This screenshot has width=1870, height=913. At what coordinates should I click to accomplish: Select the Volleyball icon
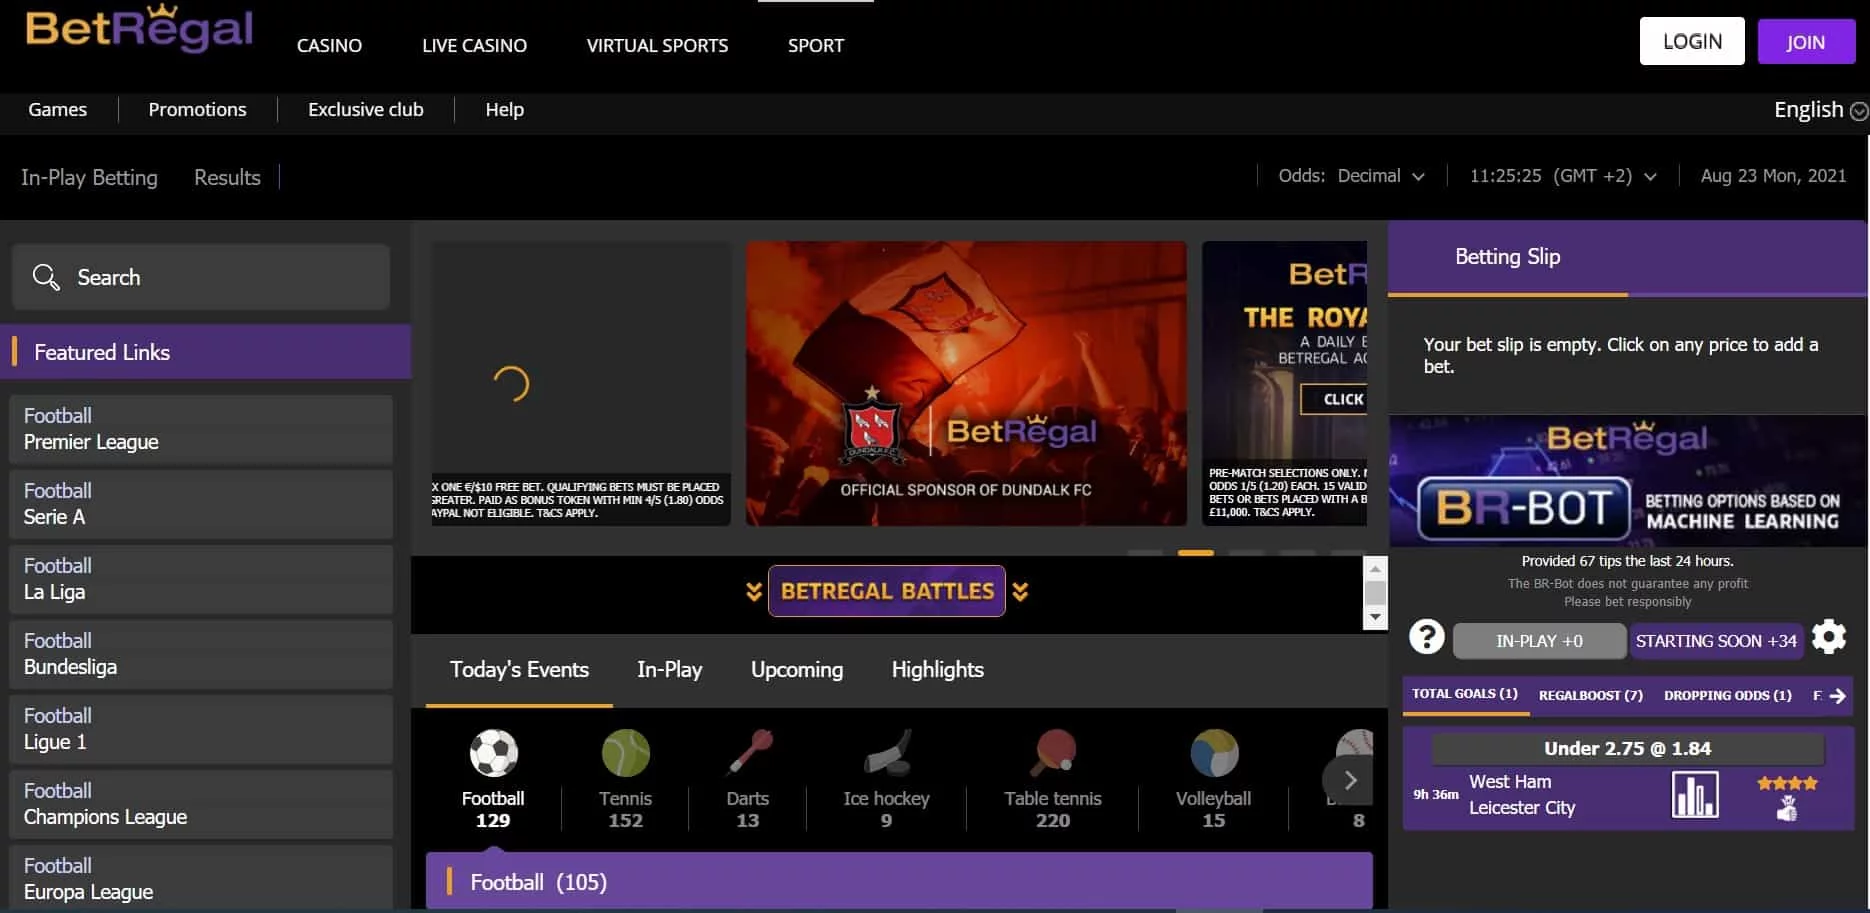1214,753
